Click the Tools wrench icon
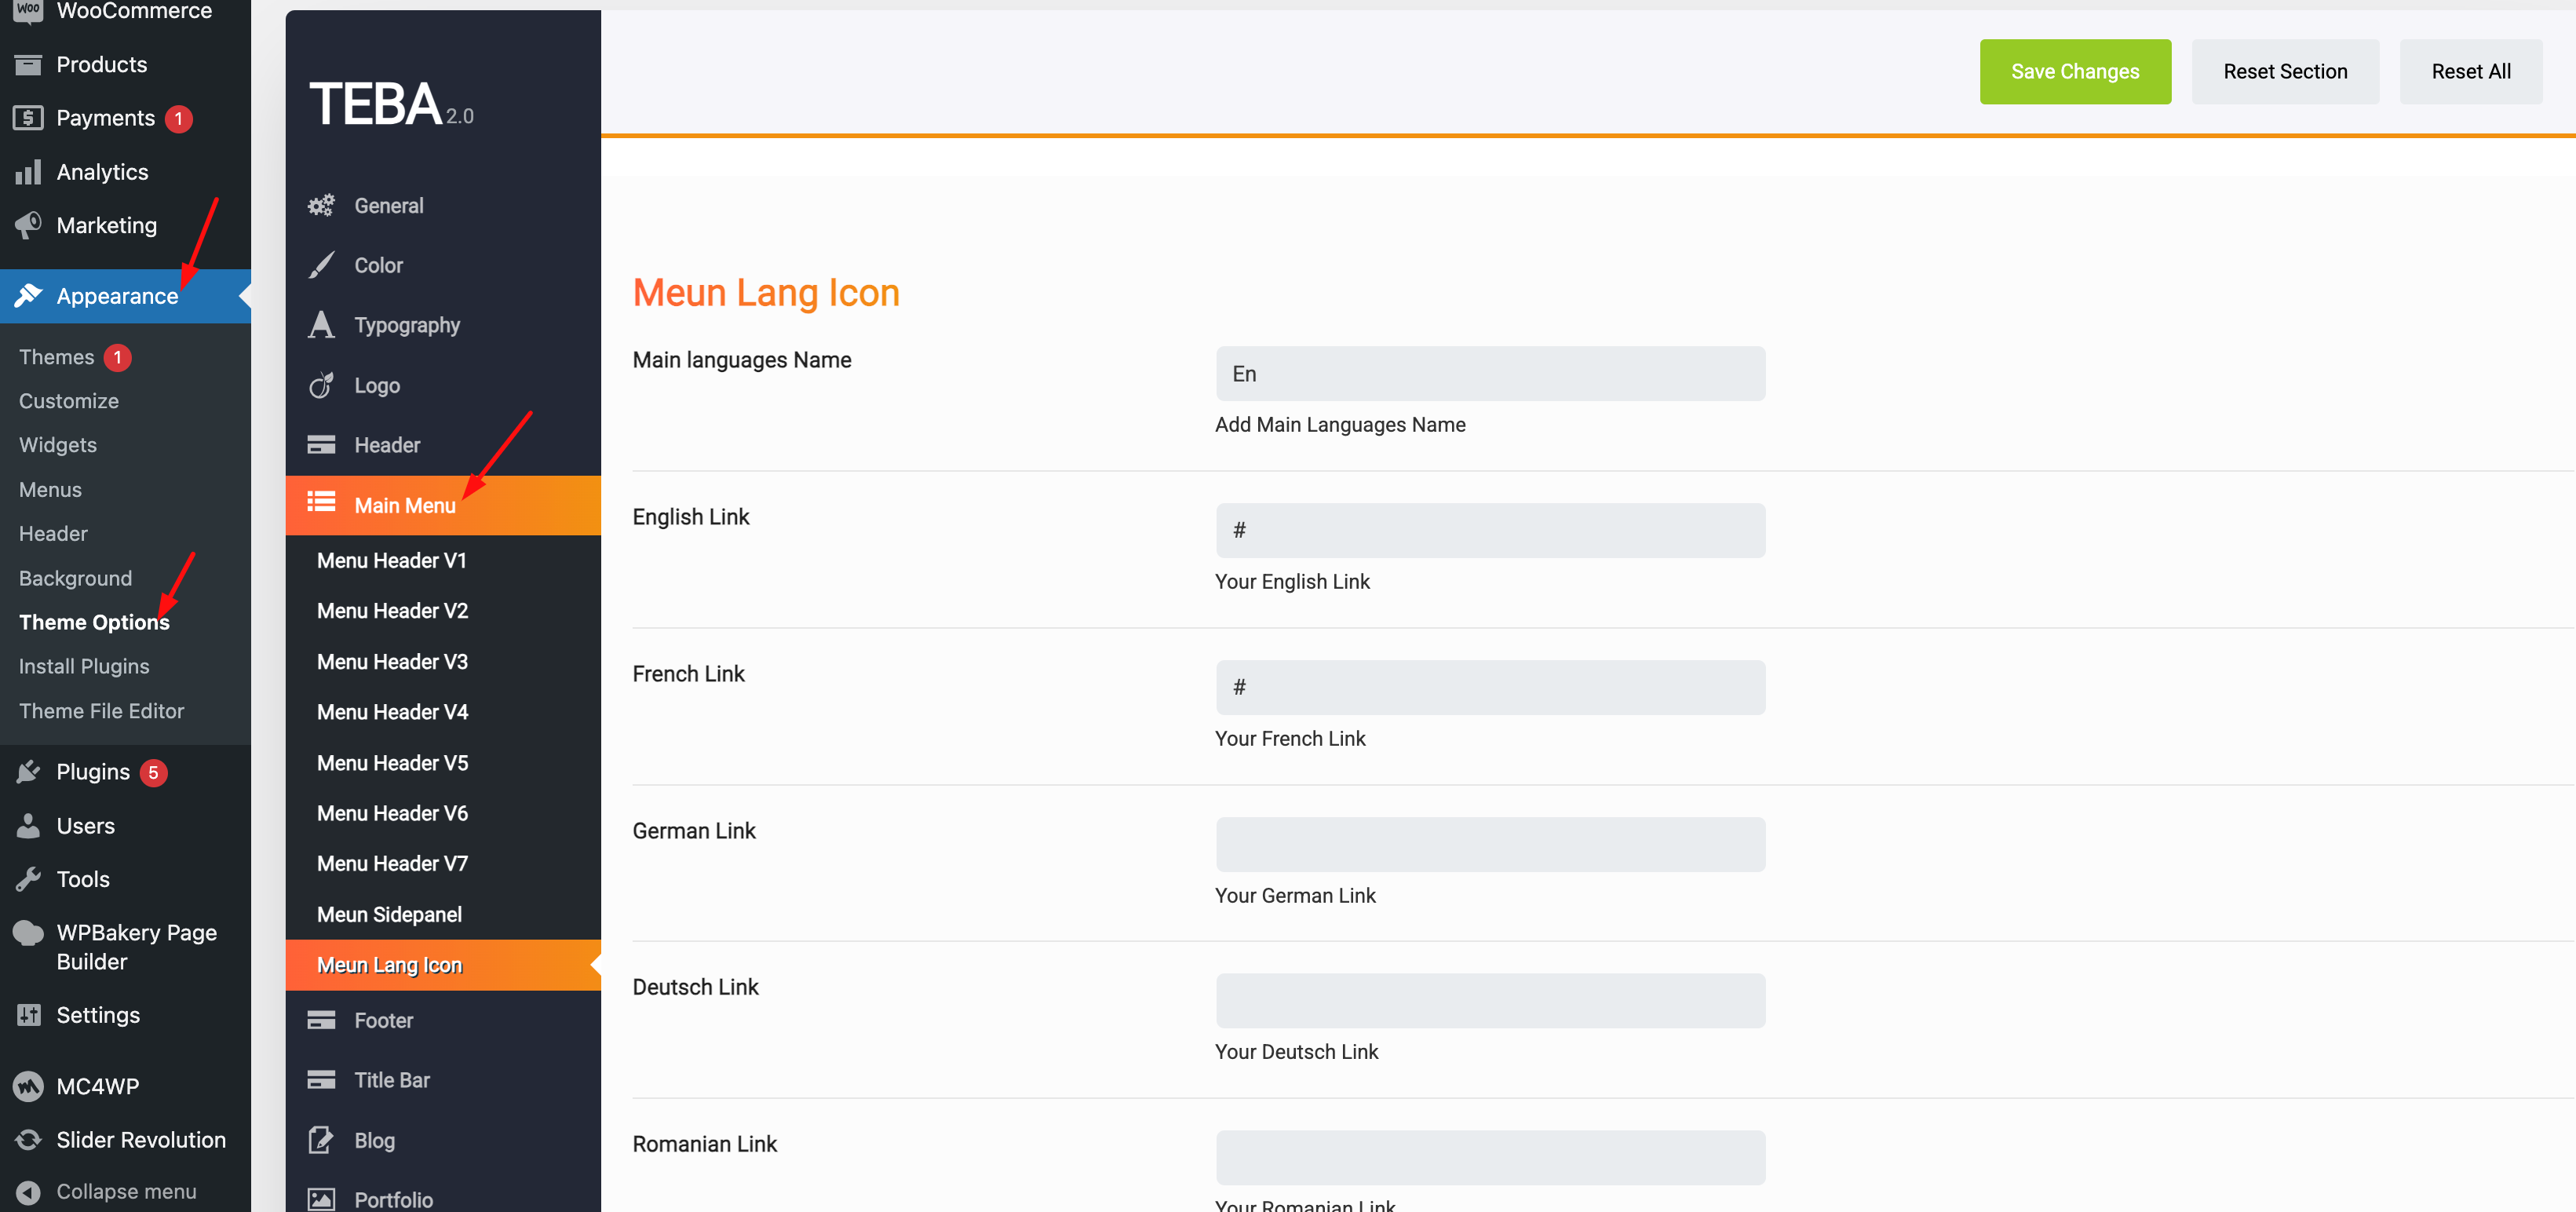 pyautogui.click(x=28, y=879)
